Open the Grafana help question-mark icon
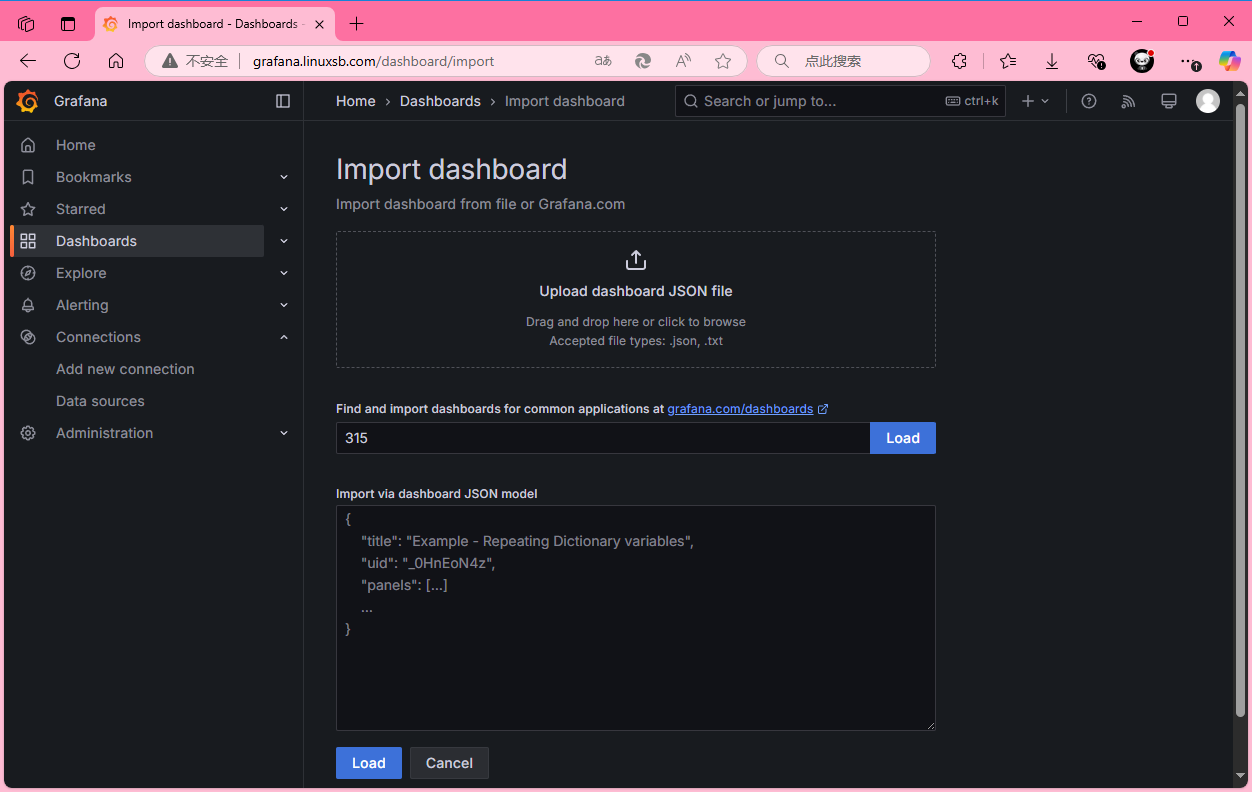The height and width of the screenshot is (792, 1252). [x=1089, y=101]
